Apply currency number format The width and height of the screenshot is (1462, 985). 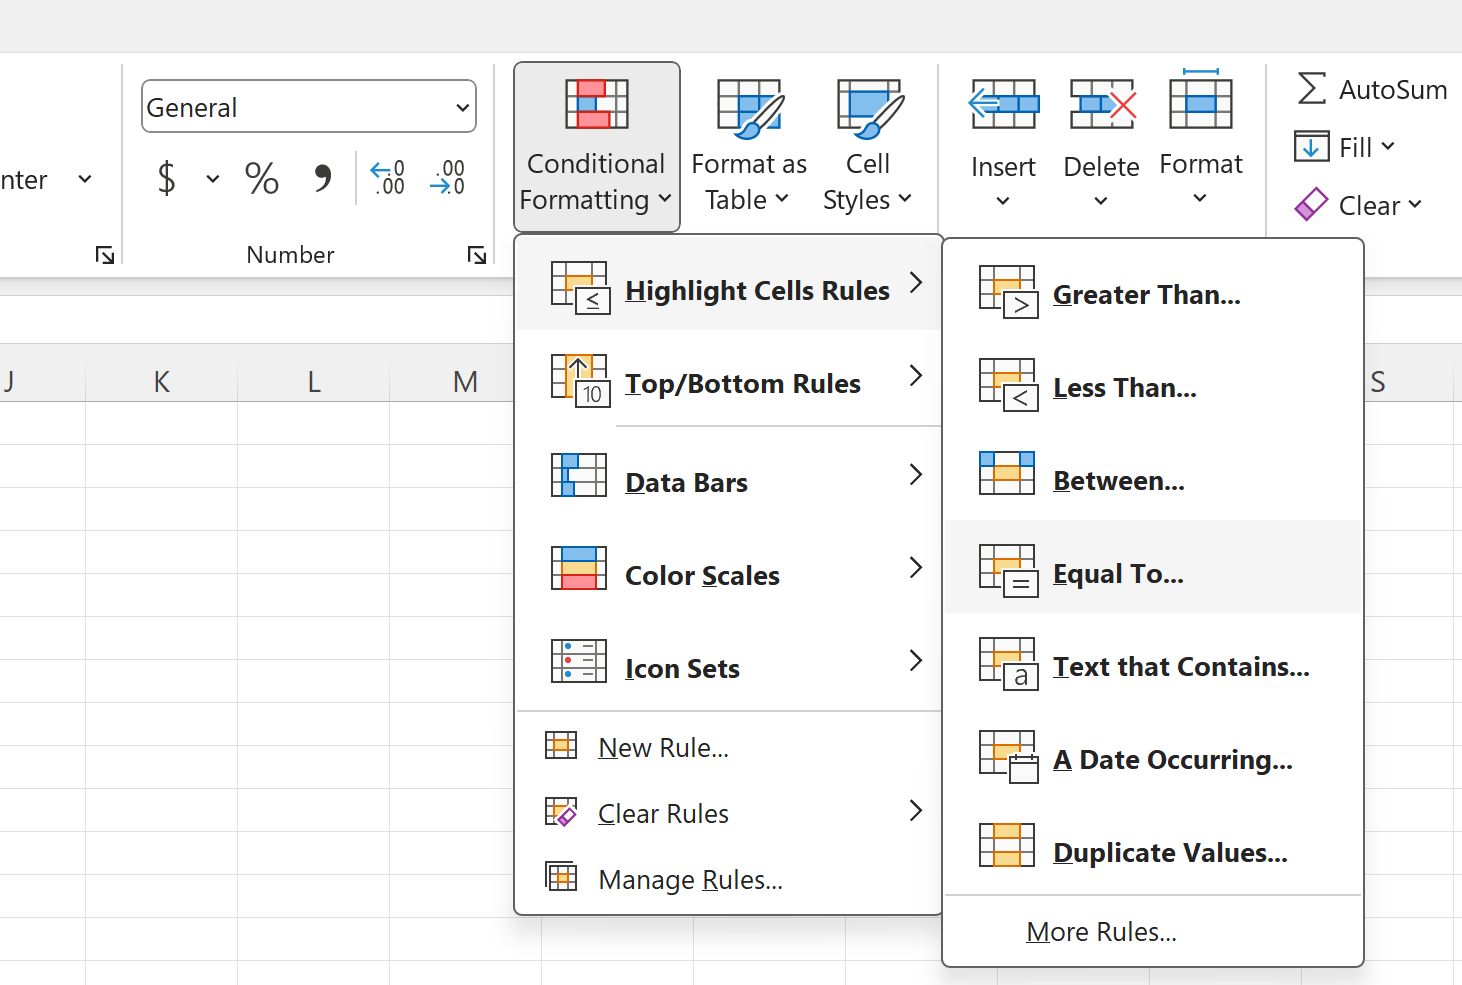tap(165, 178)
